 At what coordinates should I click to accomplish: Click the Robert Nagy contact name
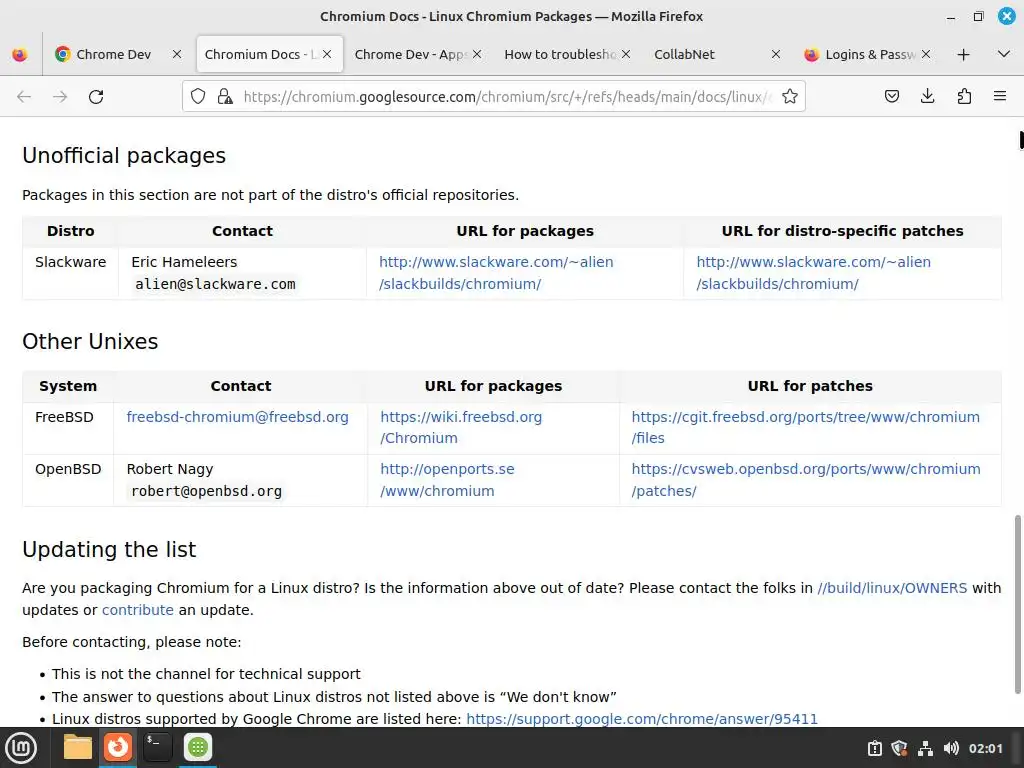170,469
